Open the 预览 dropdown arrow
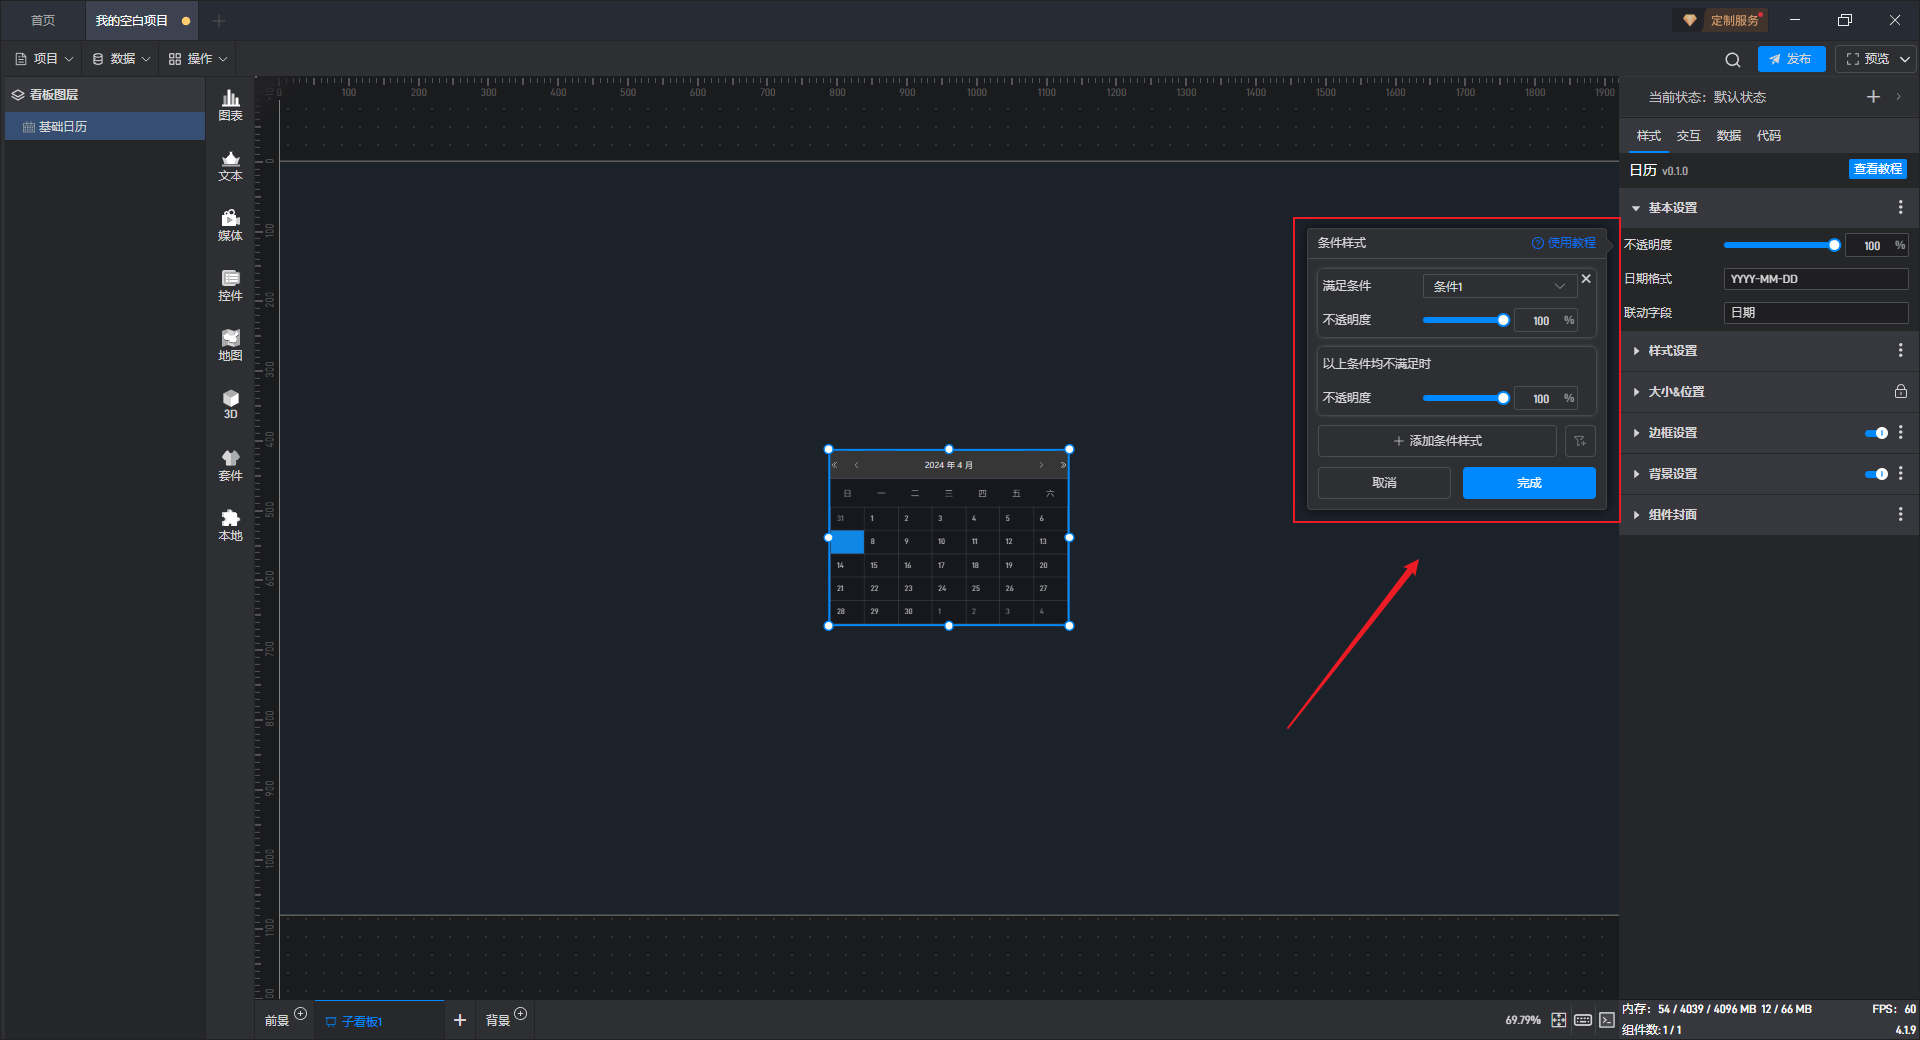 pyautogui.click(x=1905, y=59)
